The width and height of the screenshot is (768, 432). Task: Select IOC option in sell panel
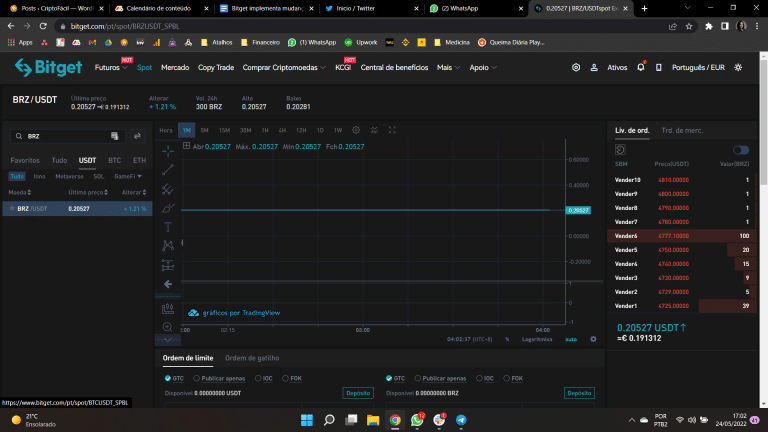[x=479, y=378]
